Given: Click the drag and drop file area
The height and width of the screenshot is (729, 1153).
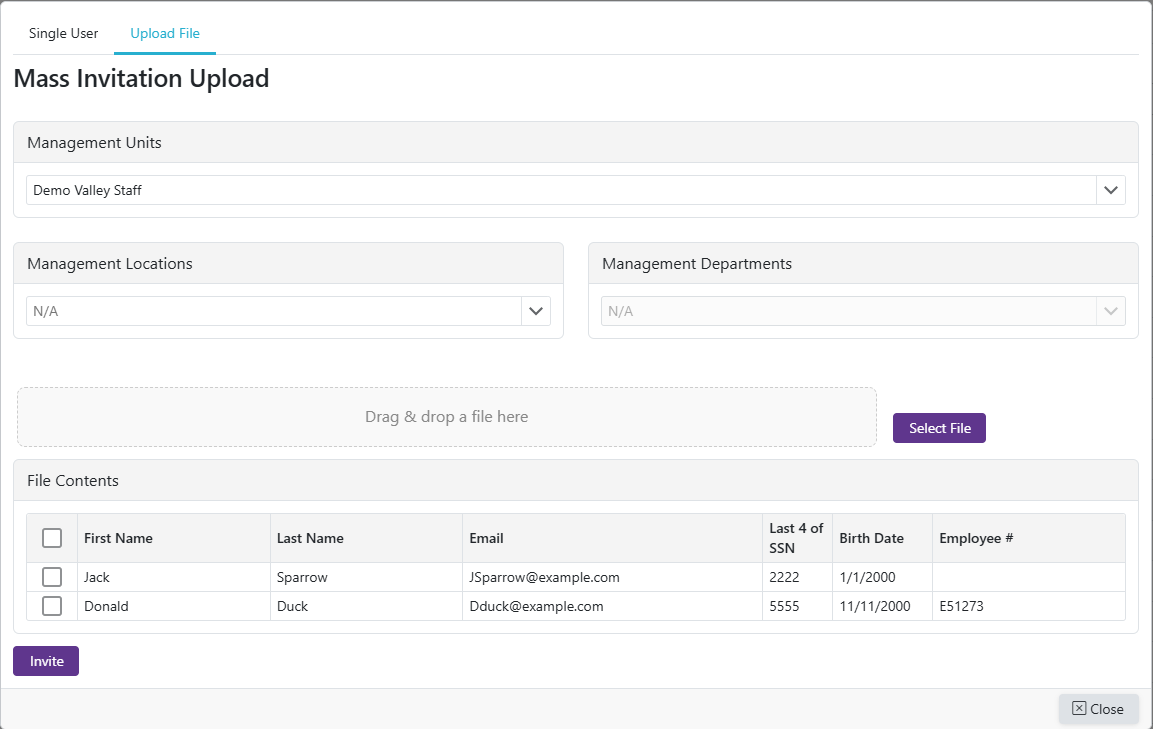Looking at the screenshot, I should (446, 417).
